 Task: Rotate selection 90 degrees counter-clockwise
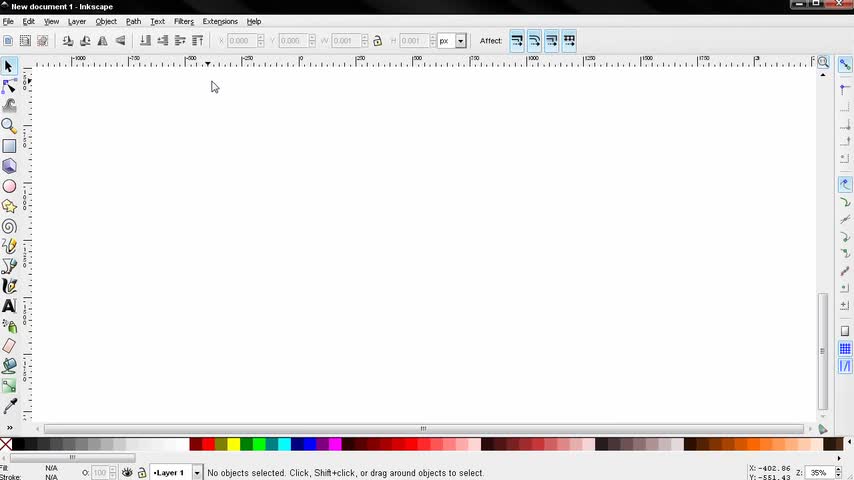68,41
